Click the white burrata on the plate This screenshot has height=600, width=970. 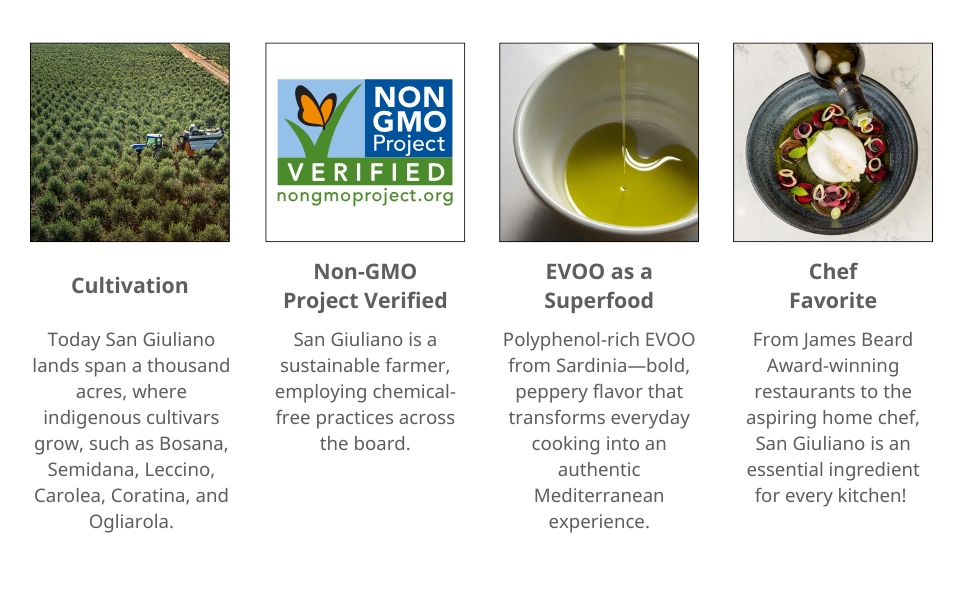click(x=835, y=155)
